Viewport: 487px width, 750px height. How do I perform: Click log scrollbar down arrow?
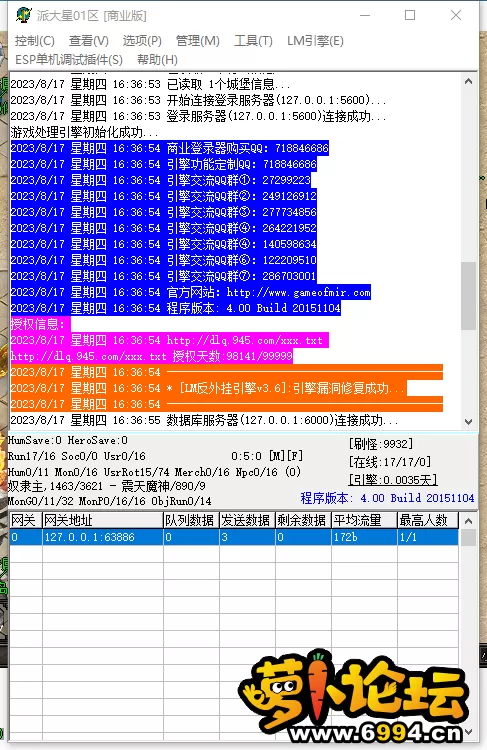[468, 422]
